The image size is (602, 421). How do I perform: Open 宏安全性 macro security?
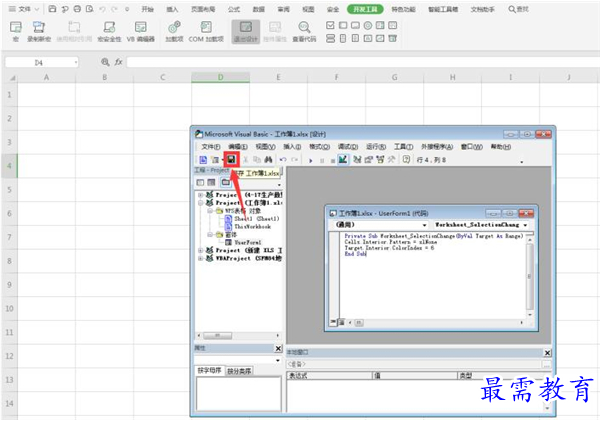coord(109,31)
